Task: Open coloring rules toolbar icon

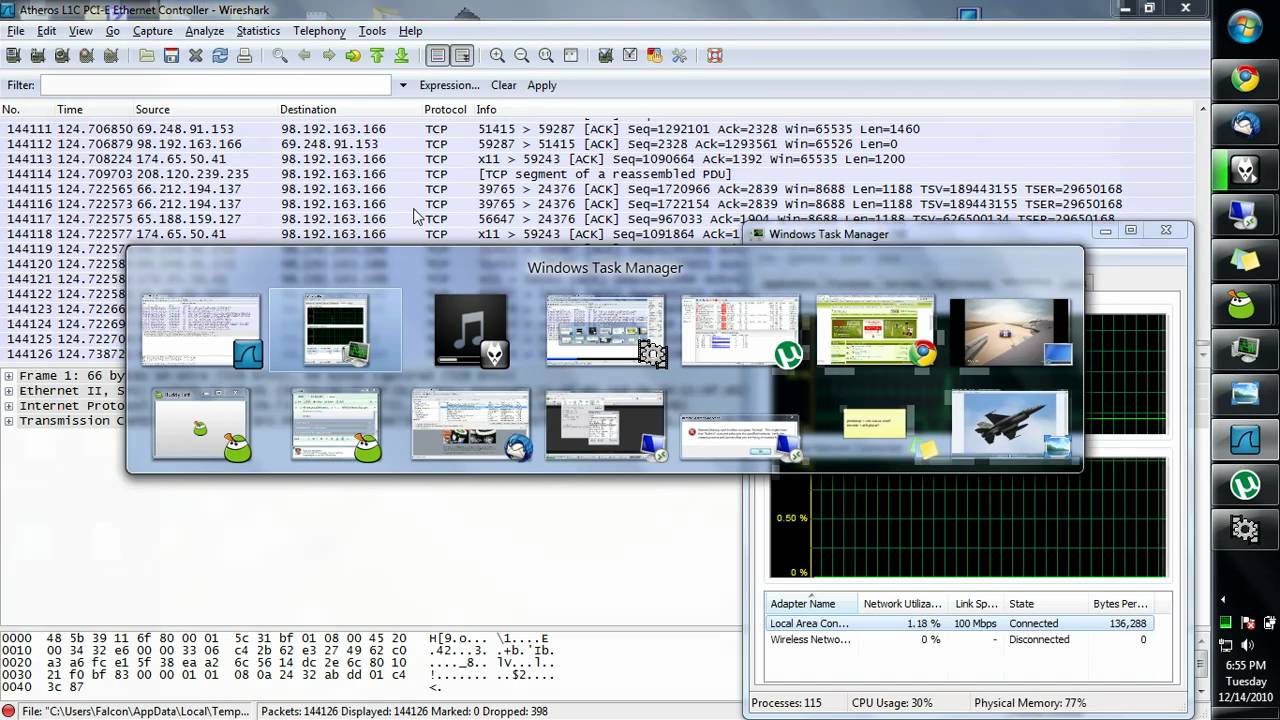Action: [x=655, y=56]
